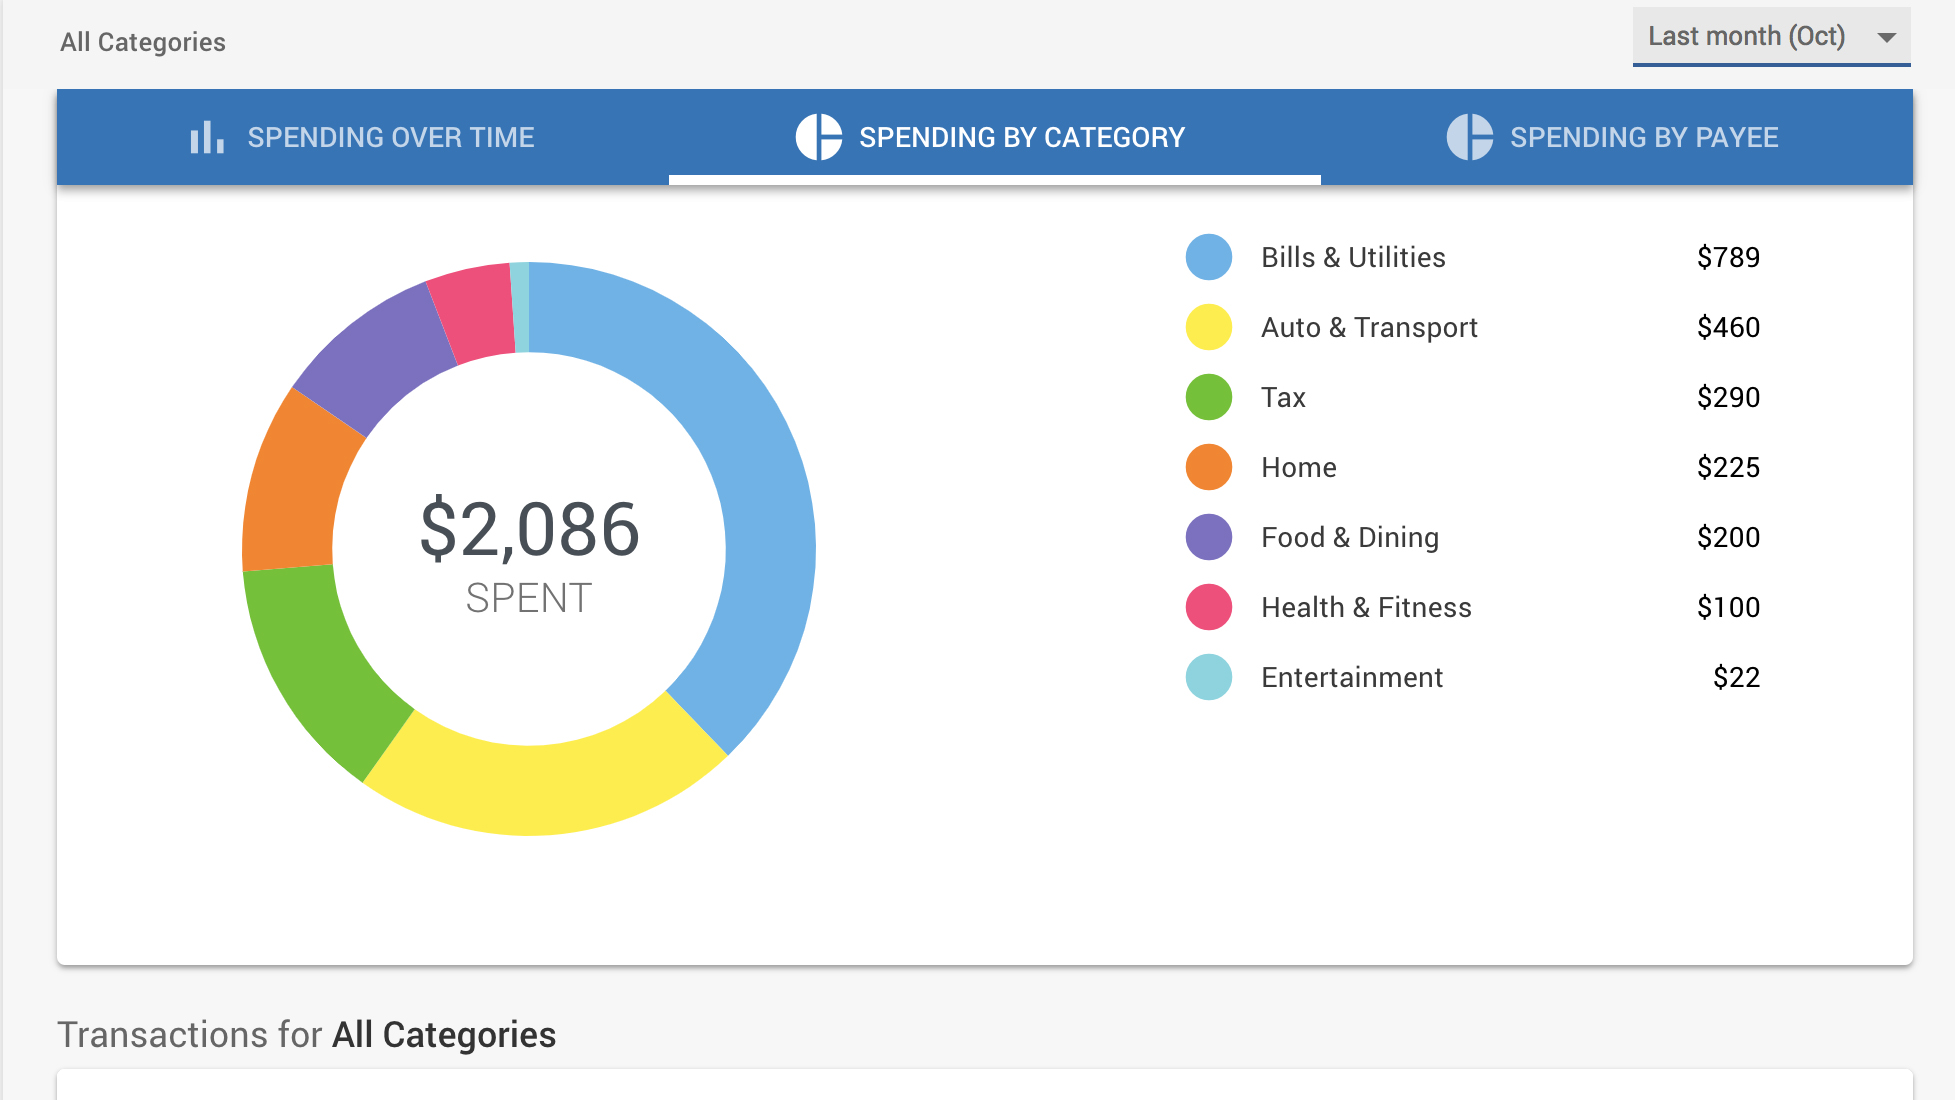
Task: Open the Spending Over Time tab
Action: pyautogui.click(x=363, y=137)
